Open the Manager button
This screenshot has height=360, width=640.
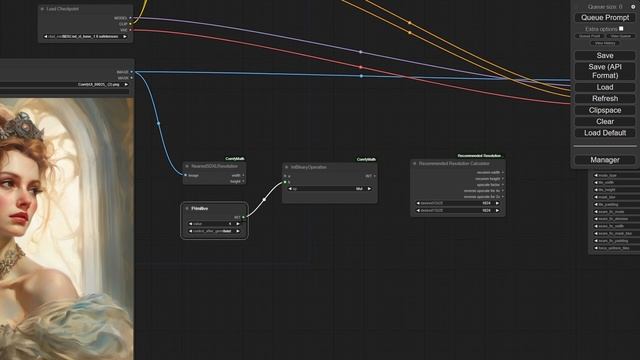click(605, 160)
